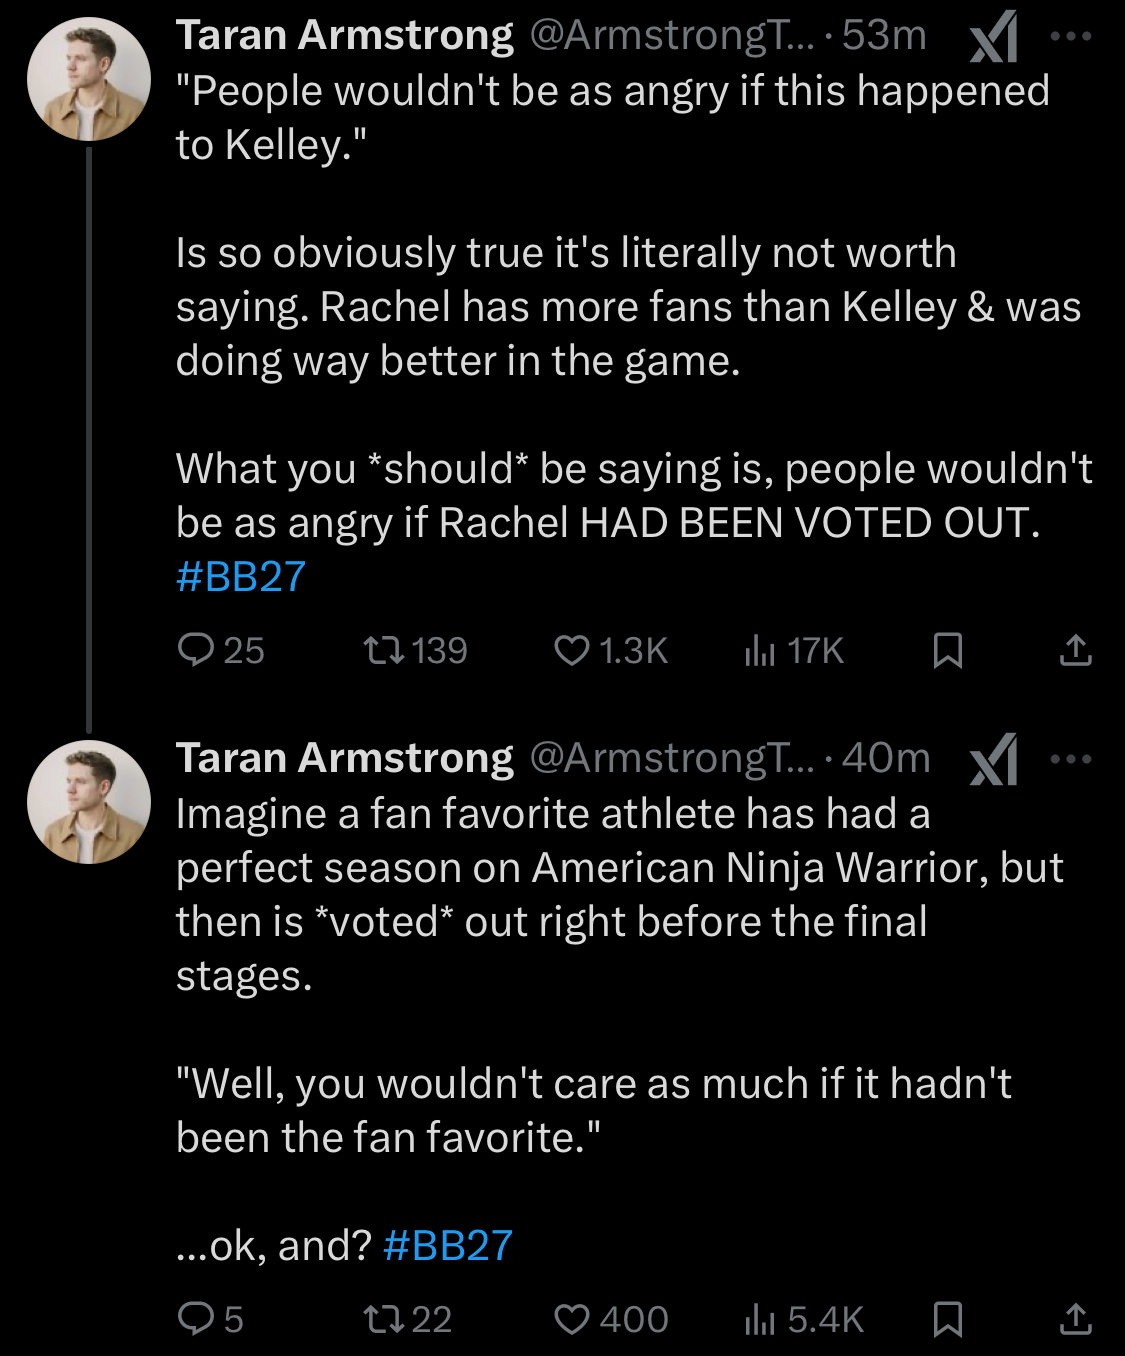The image size is (1125, 1356).
Task: View analytics on the 5.4K views tweet
Action: click(x=760, y=1319)
